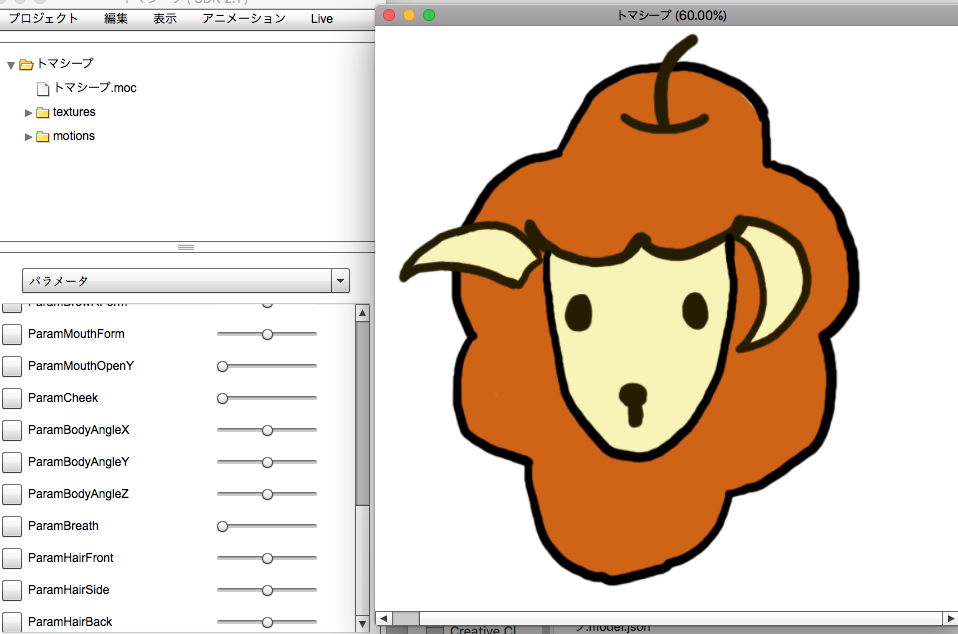Viewport: 958px width, 634px height.
Task: Click the viewer horizontal scroll left arrow
Action: click(x=383, y=619)
